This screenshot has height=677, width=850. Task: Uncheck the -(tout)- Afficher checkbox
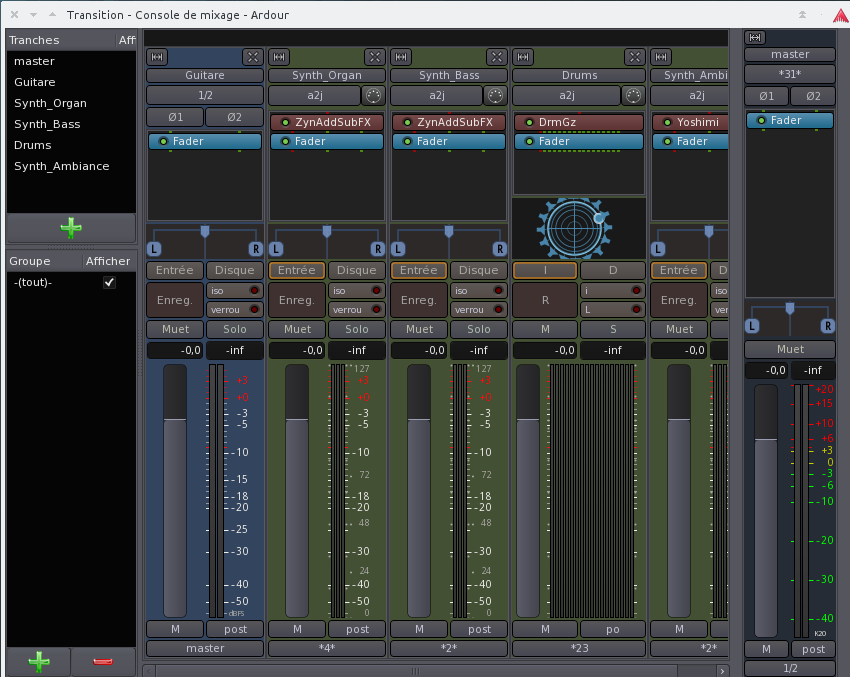click(x=110, y=283)
